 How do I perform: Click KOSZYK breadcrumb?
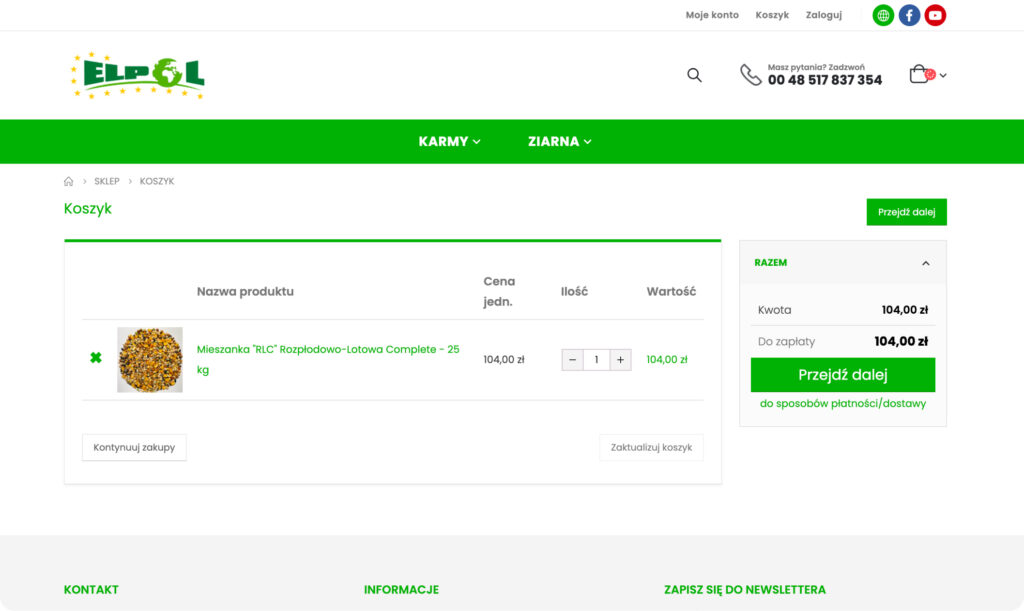(x=157, y=181)
